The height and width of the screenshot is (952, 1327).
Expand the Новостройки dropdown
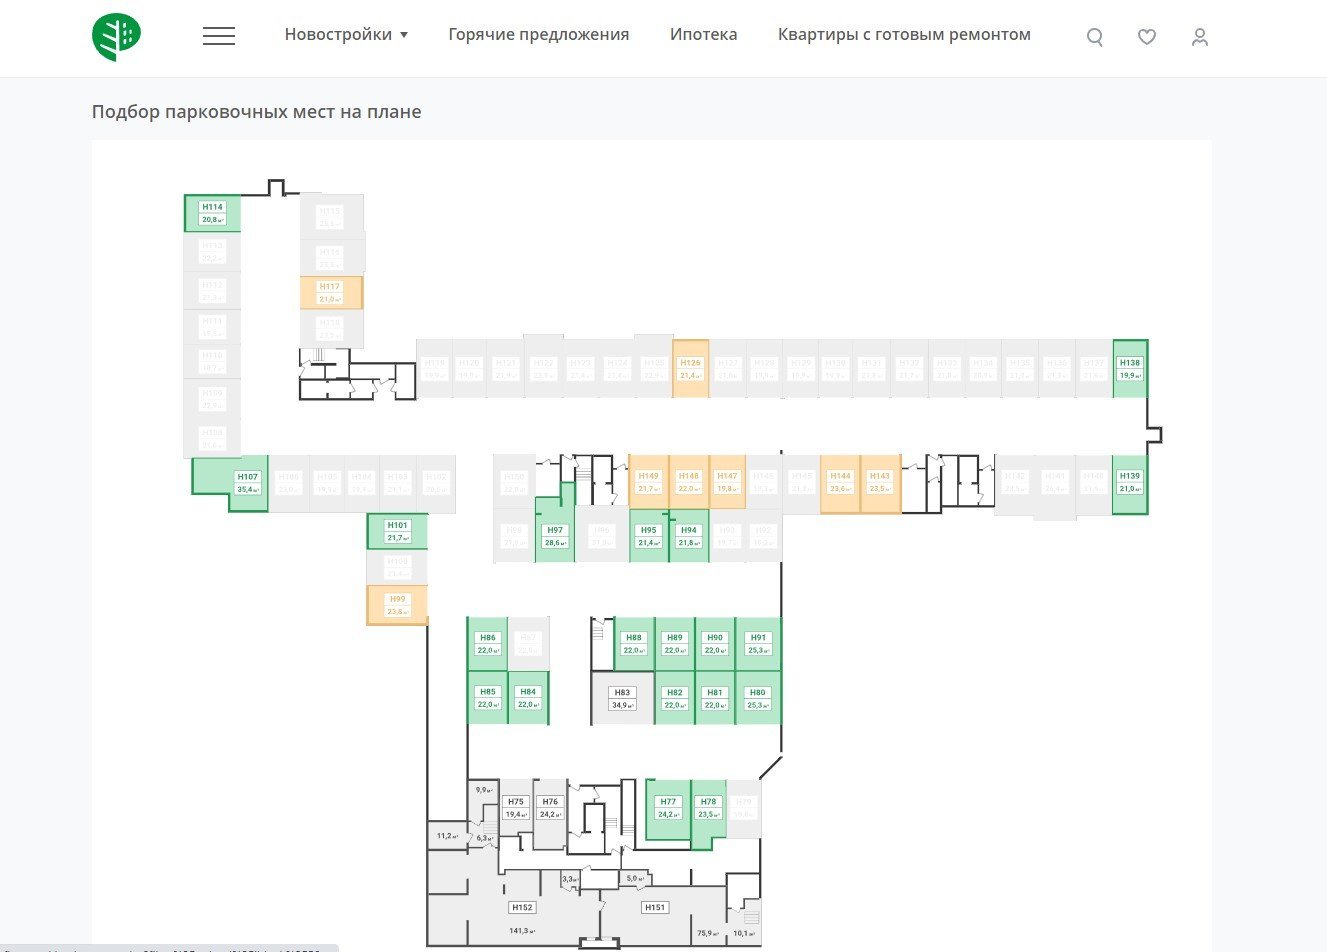click(x=346, y=34)
